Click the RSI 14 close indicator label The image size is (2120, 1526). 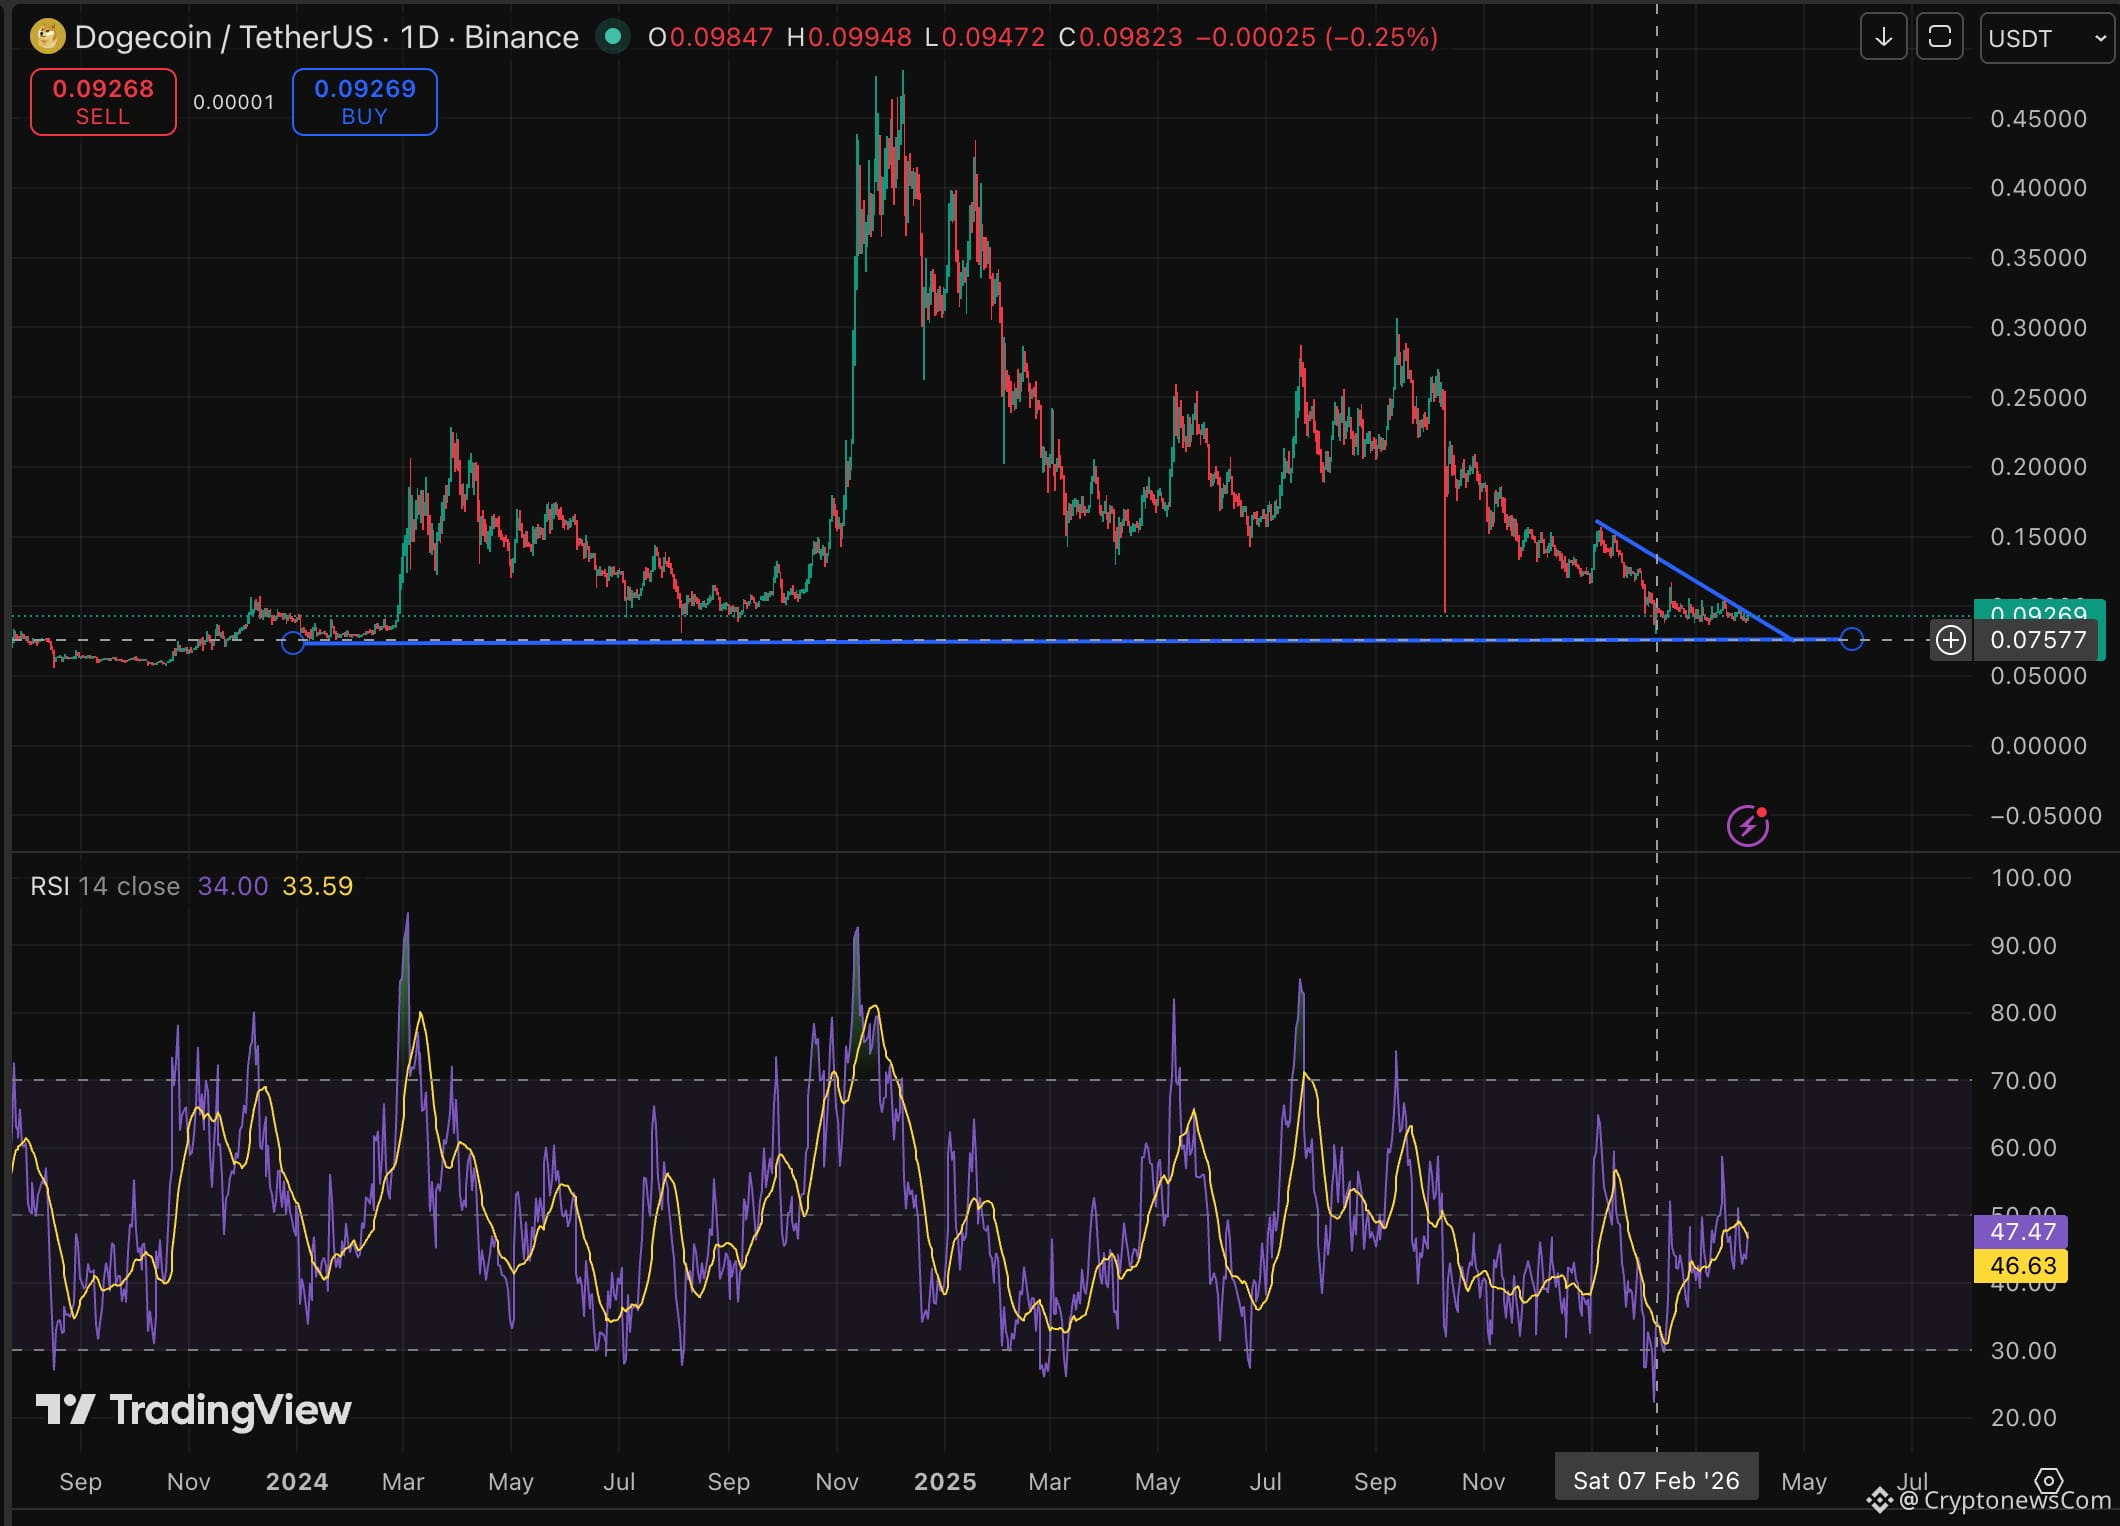tap(105, 886)
